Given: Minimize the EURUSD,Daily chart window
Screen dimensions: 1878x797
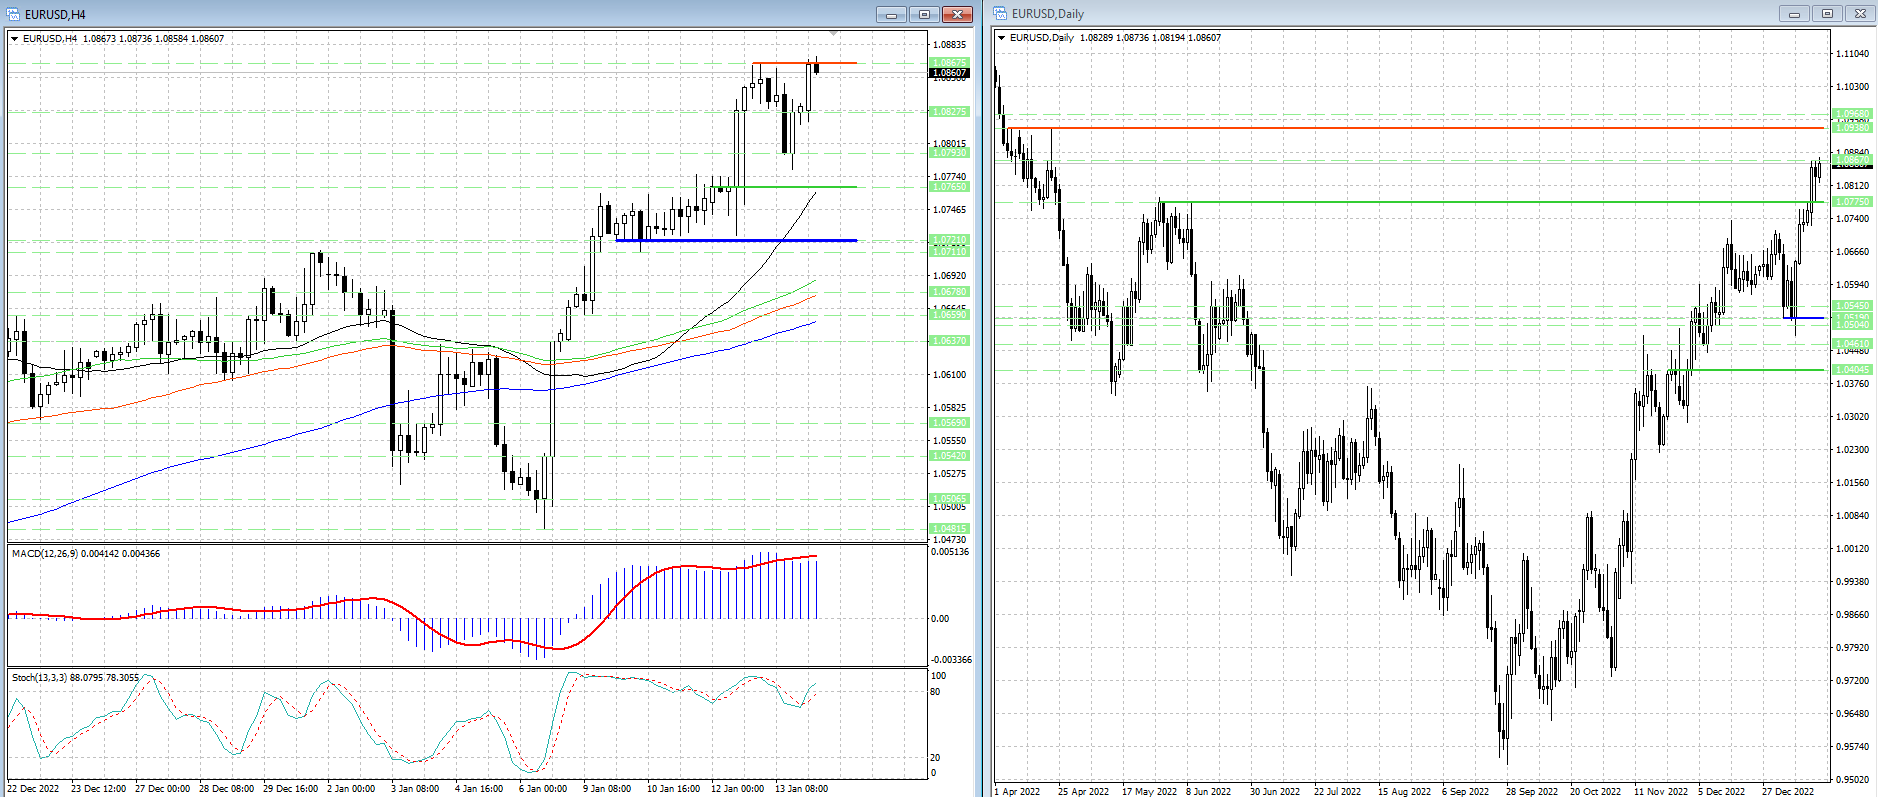Looking at the screenshot, I should click(x=1794, y=13).
